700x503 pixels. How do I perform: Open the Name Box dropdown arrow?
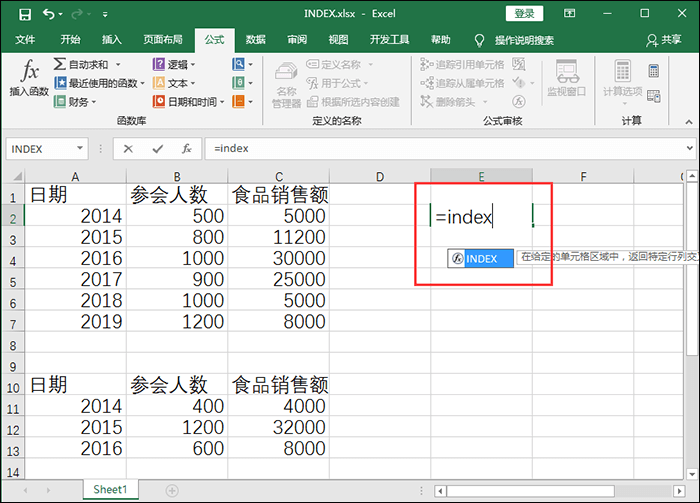(80, 148)
